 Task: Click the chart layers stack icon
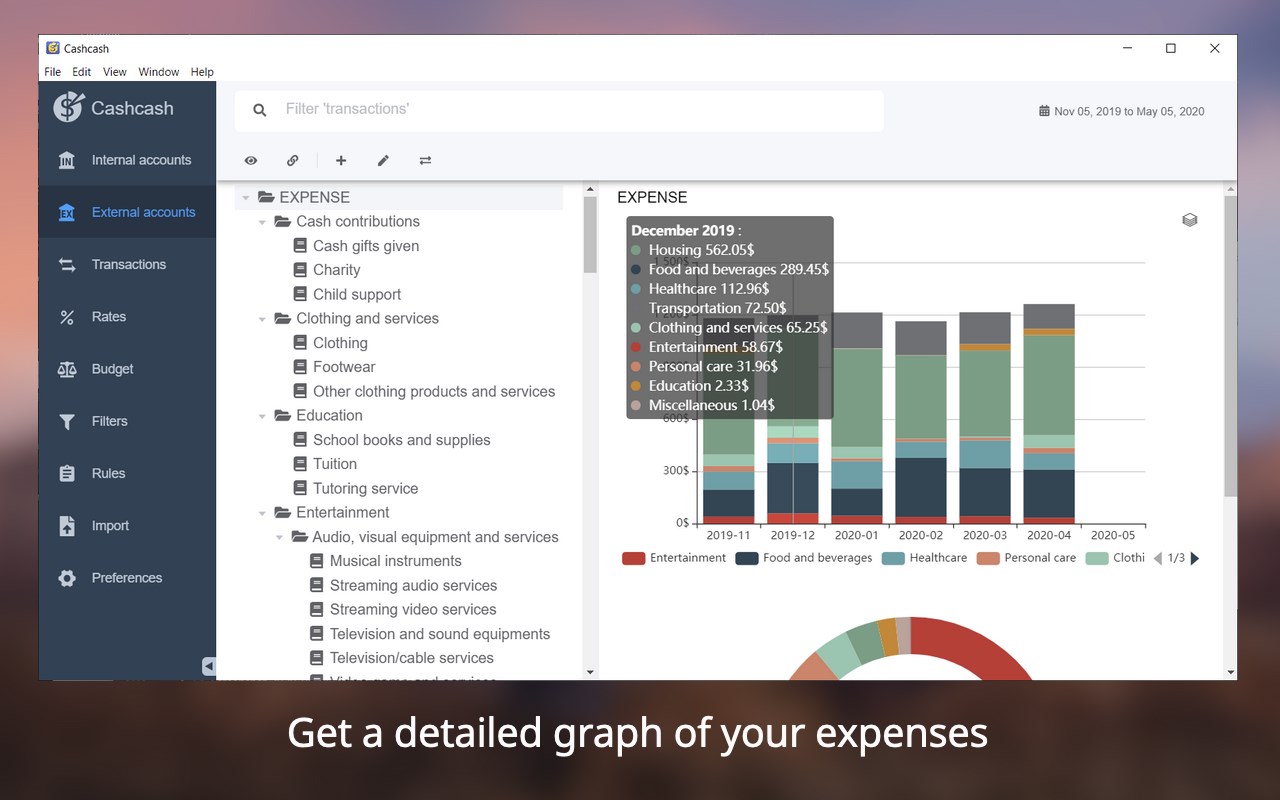pyautogui.click(x=1190, y=220)
